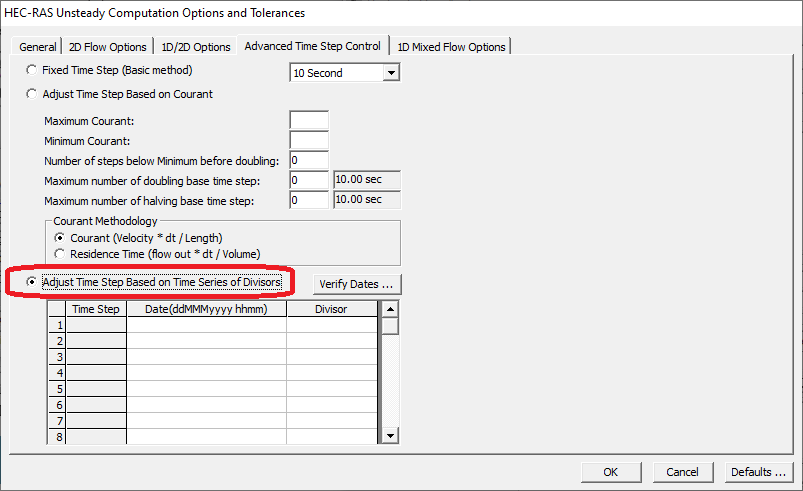This screenshot has height=491, width=803.
Task: Click Maximum number of halving base time step field
Action: point(309,200)
